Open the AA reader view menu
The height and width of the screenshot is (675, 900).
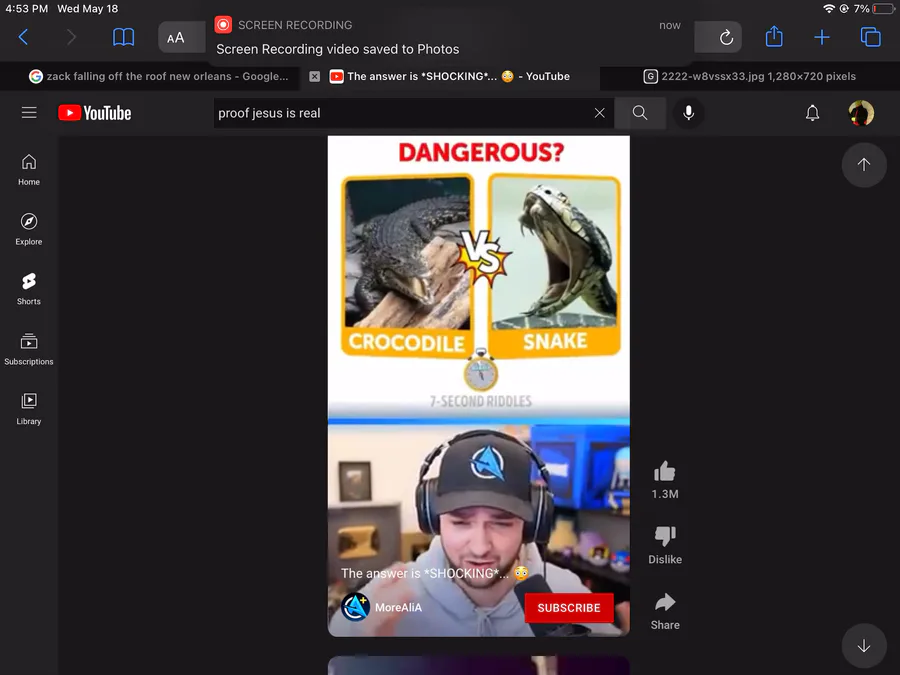point(176,38)
